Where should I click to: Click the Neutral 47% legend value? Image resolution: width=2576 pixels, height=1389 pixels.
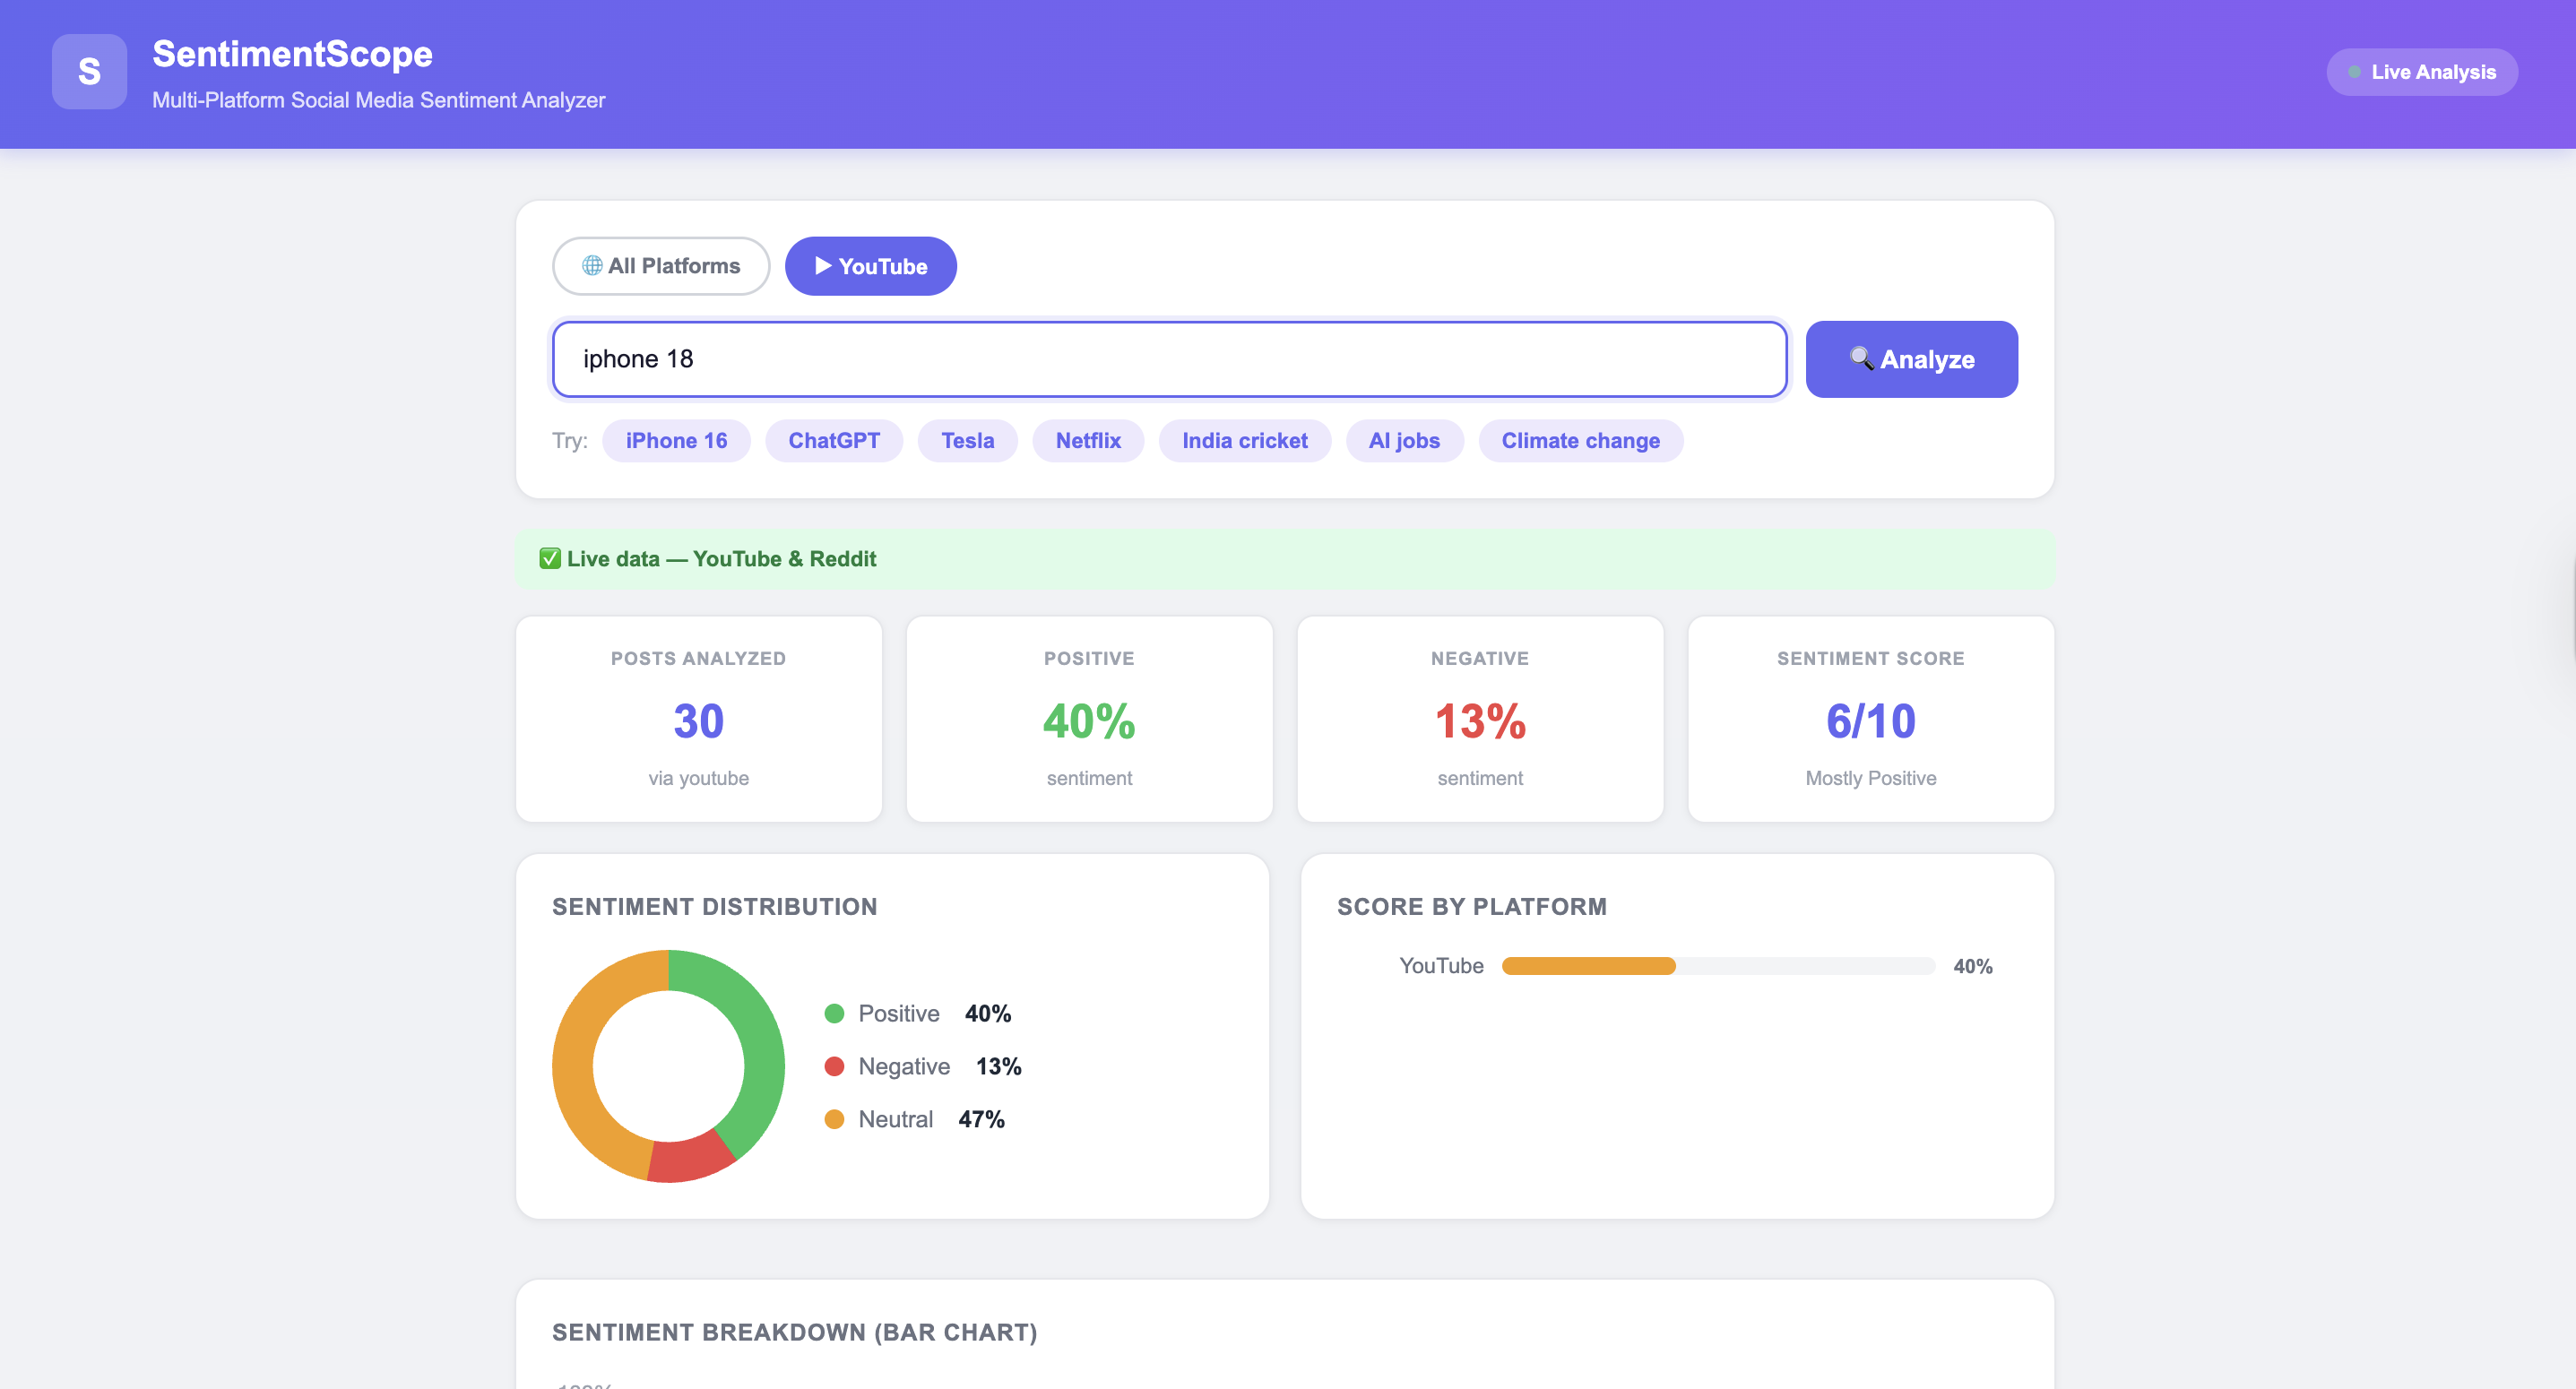(x=981, y=1120)
